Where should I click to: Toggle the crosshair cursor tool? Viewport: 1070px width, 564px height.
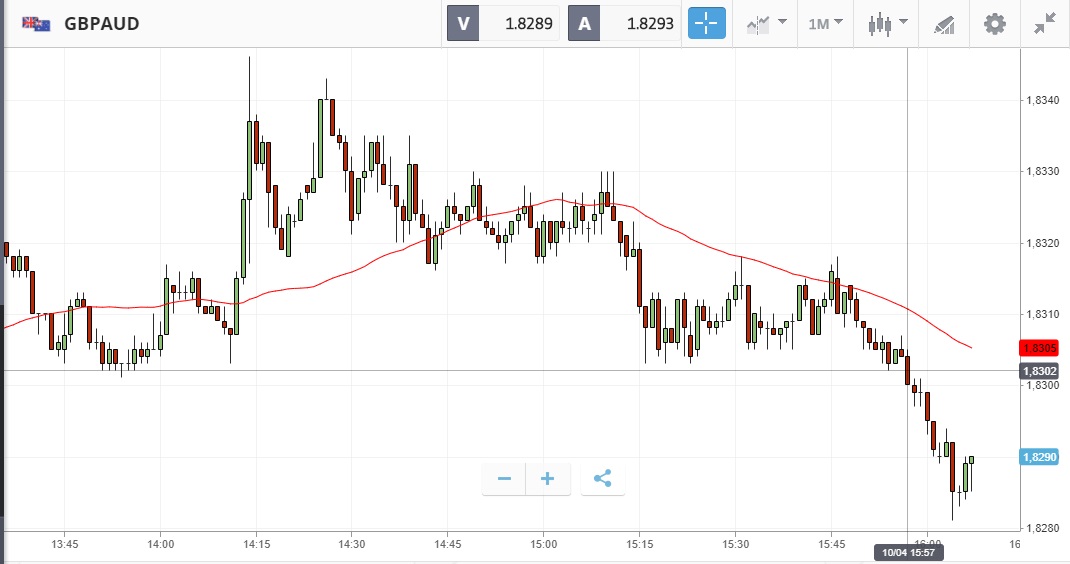706,24
